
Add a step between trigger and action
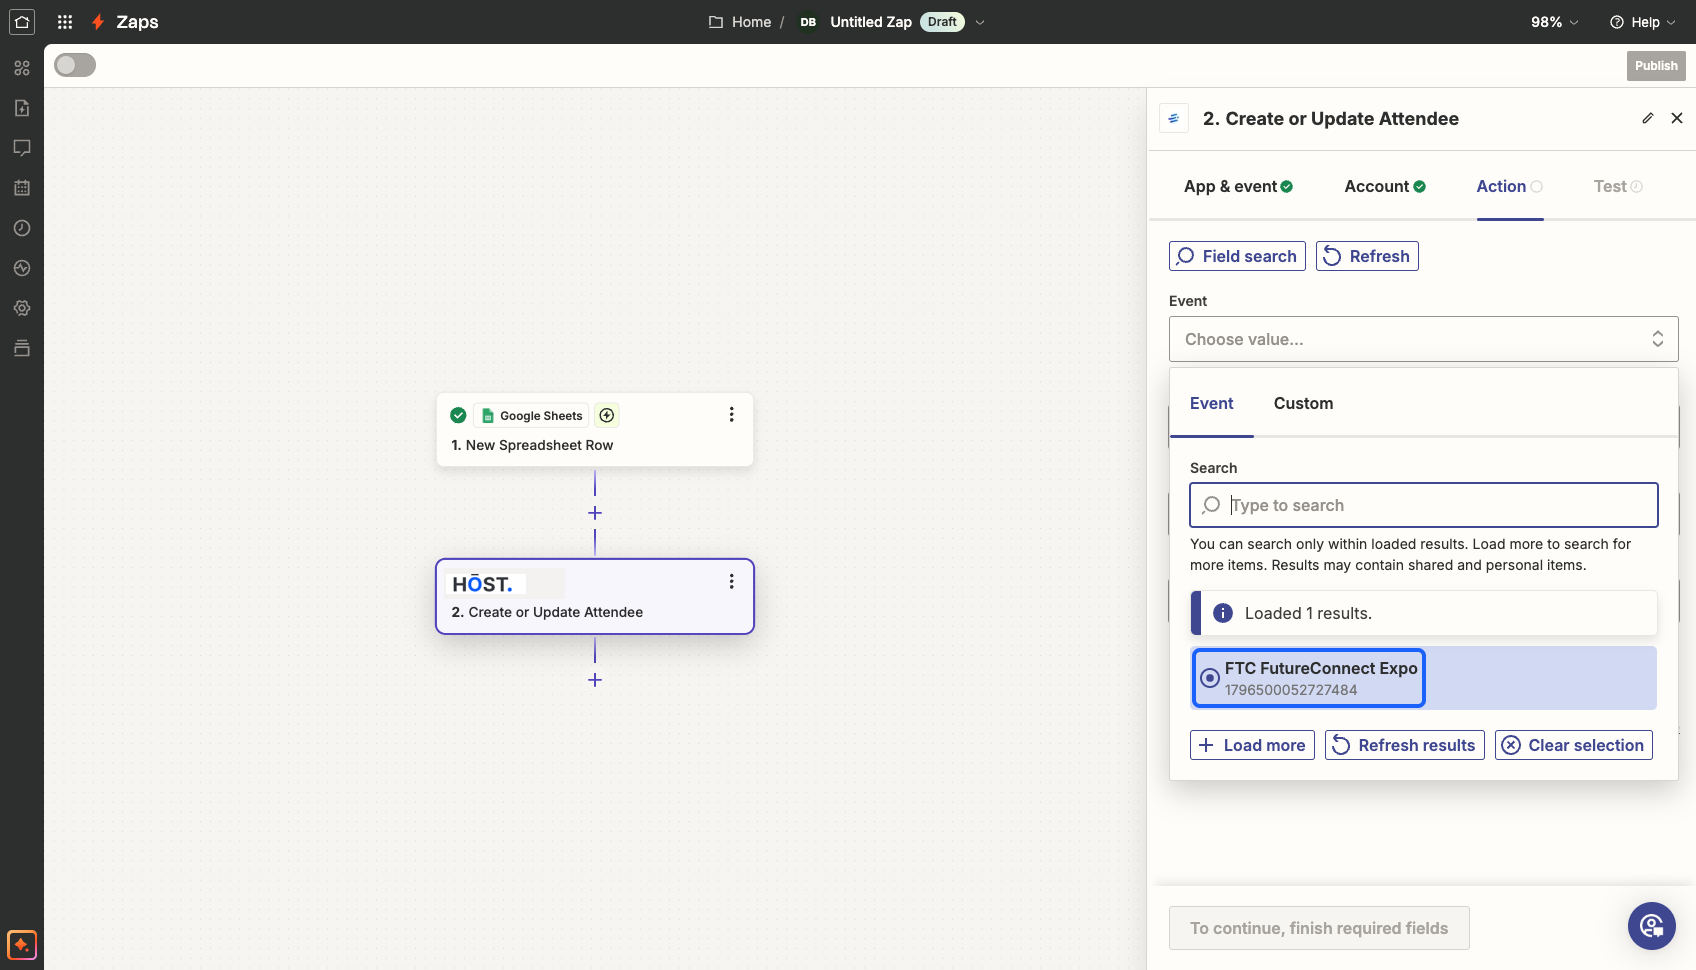pos(595,513)
